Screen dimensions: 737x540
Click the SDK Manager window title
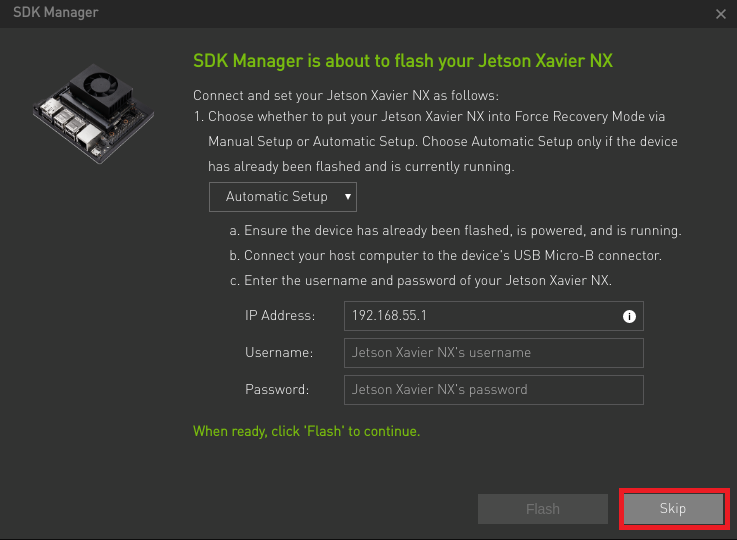coord(55,12)
